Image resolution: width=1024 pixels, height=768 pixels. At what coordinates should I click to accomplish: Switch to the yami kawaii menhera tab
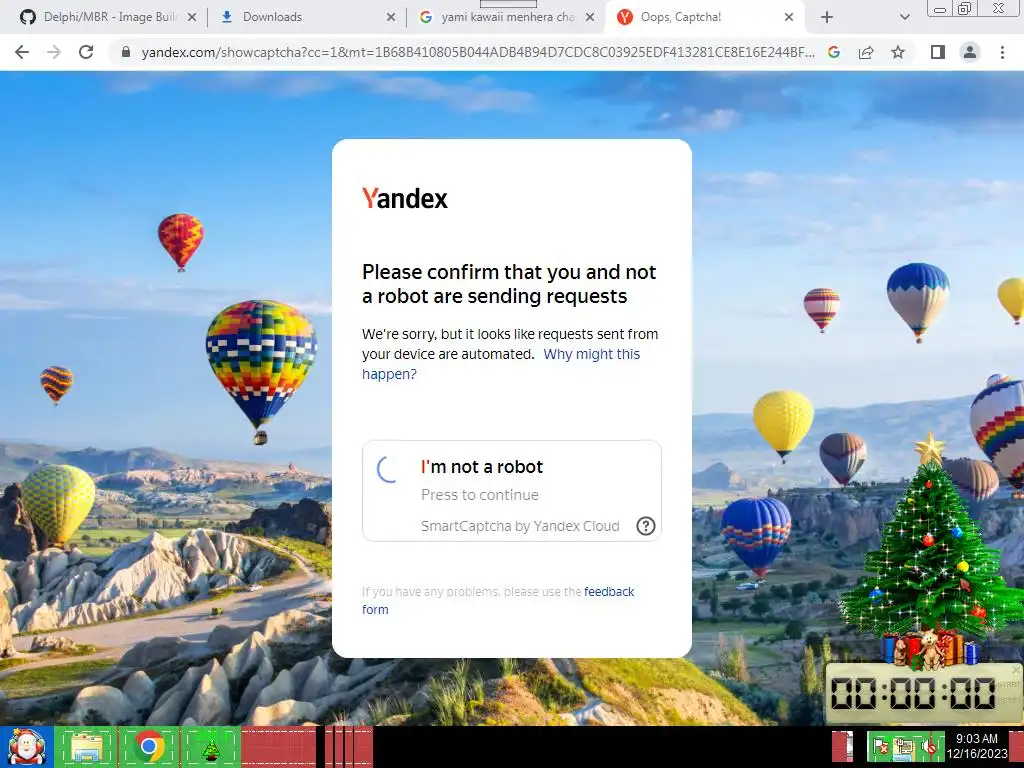[507, 17]
